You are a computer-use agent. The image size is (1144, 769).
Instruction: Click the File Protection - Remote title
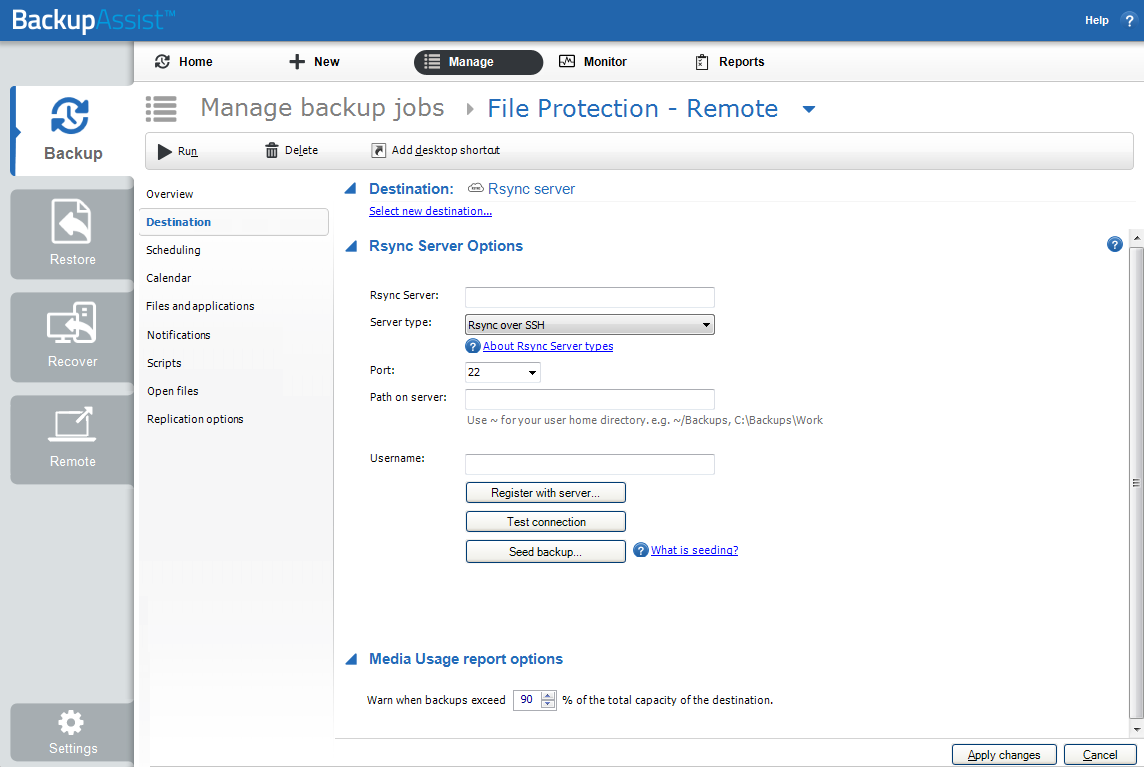click(633, 109)
